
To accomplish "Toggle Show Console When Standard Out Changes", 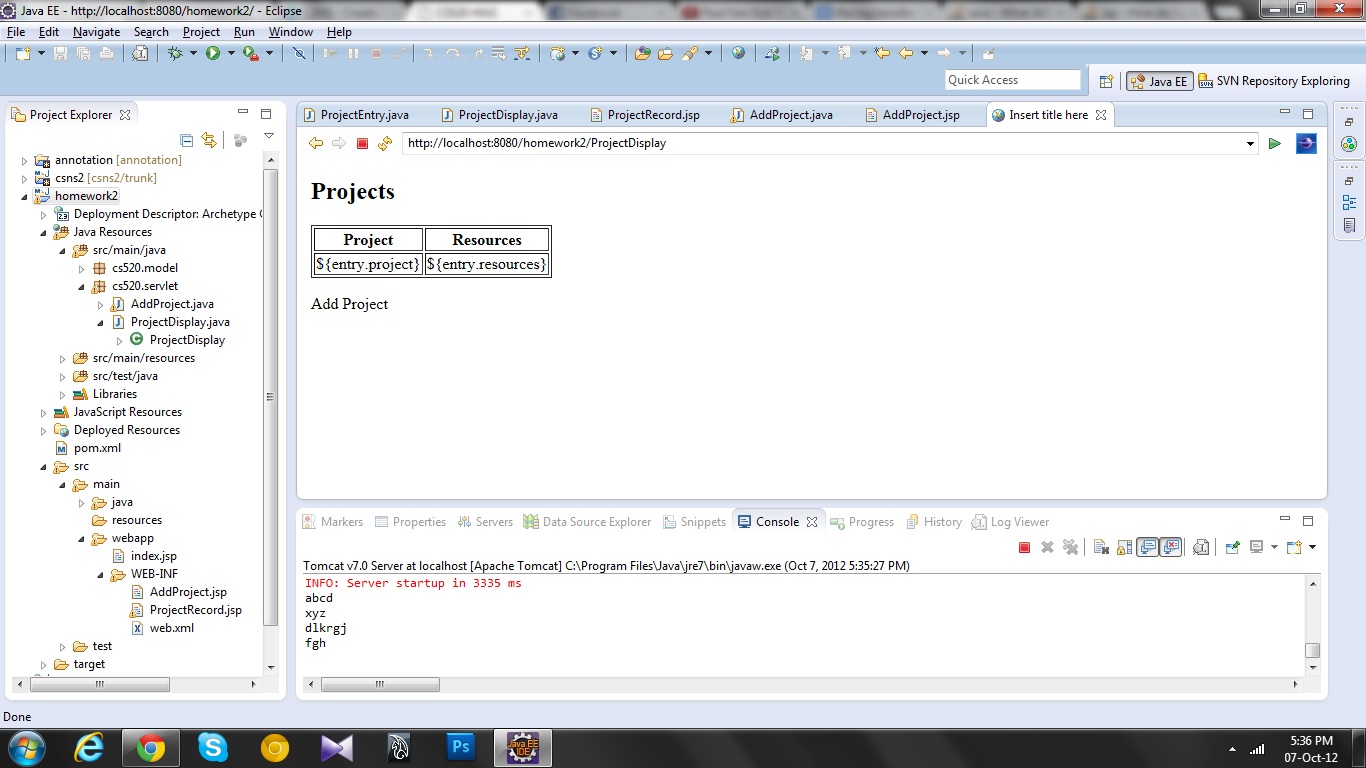I will point(1148,547).
